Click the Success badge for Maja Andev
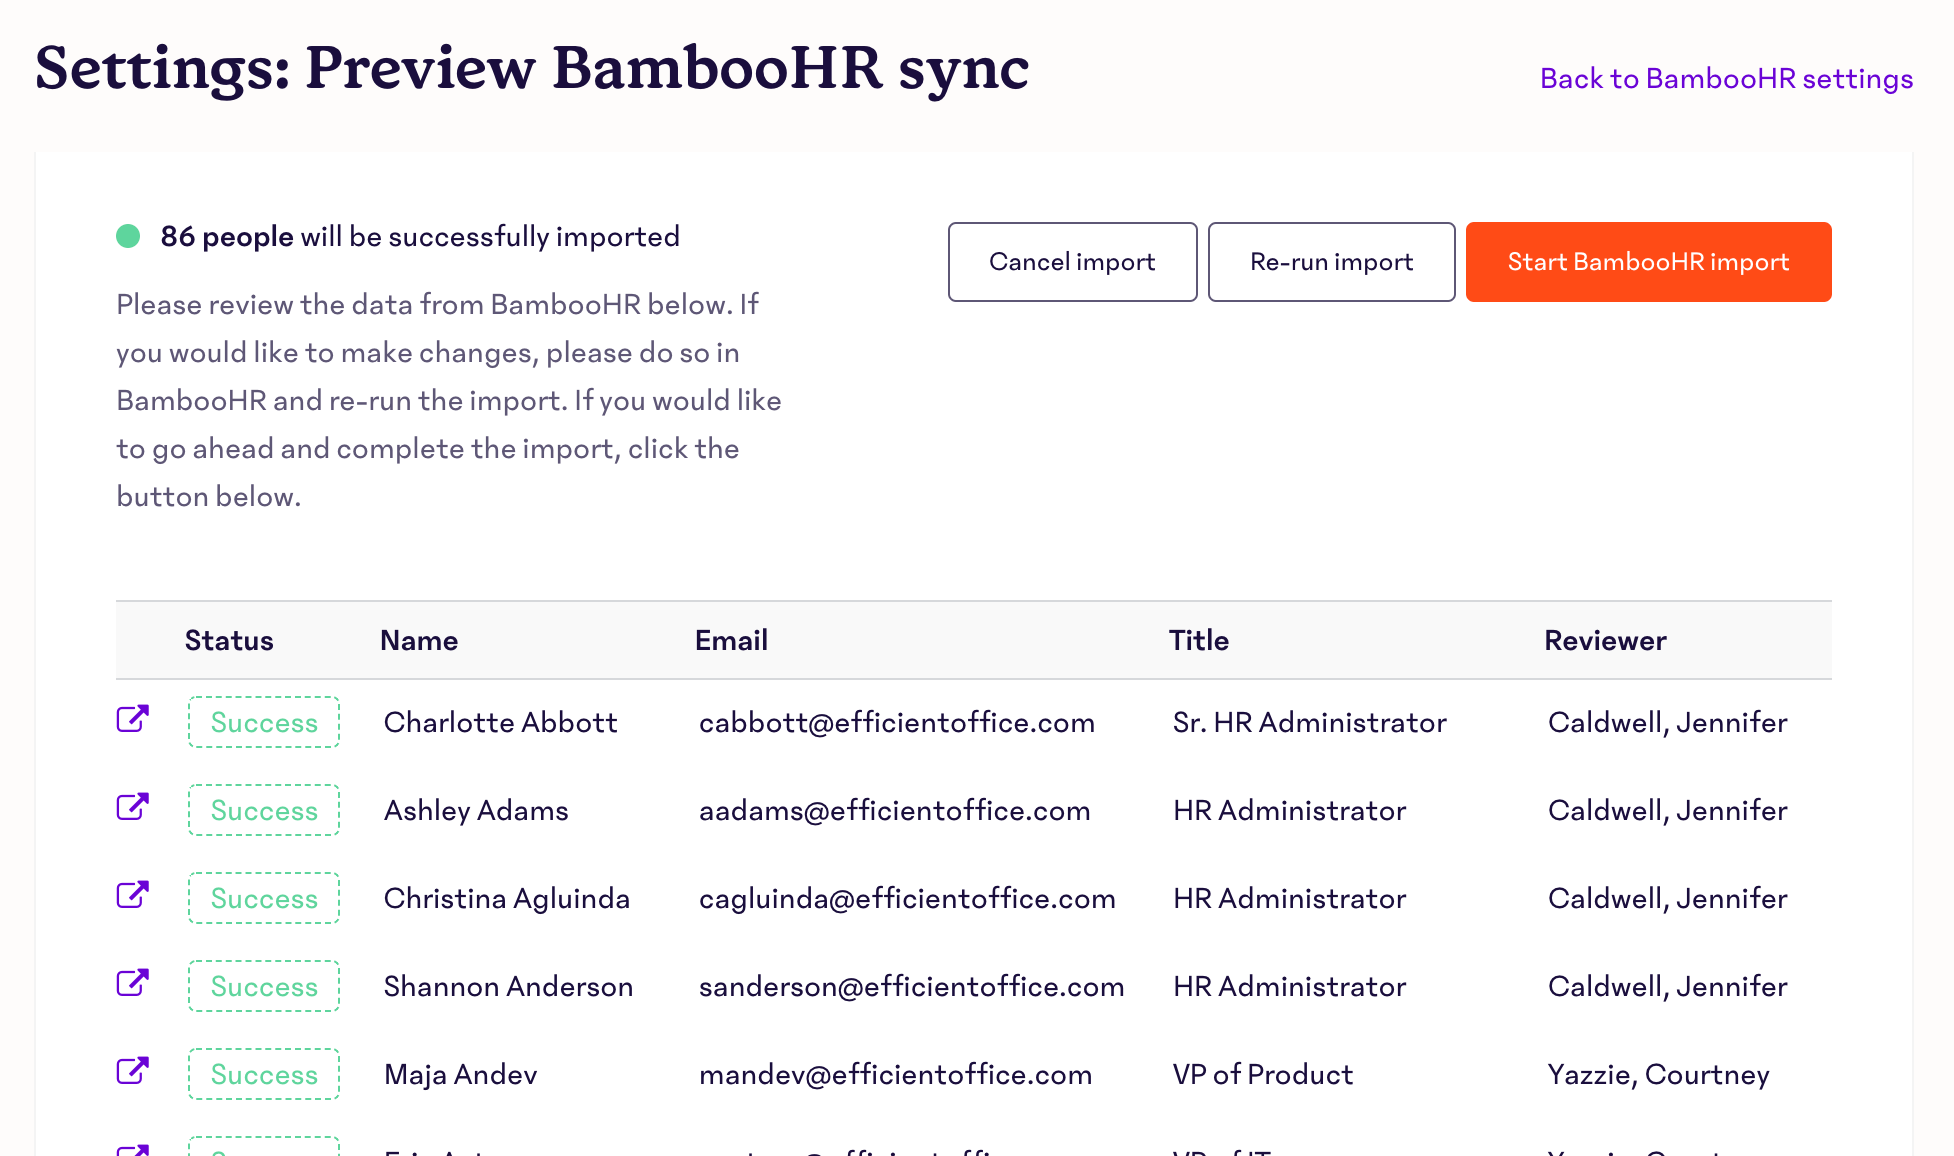 [x=264, y=1074]
